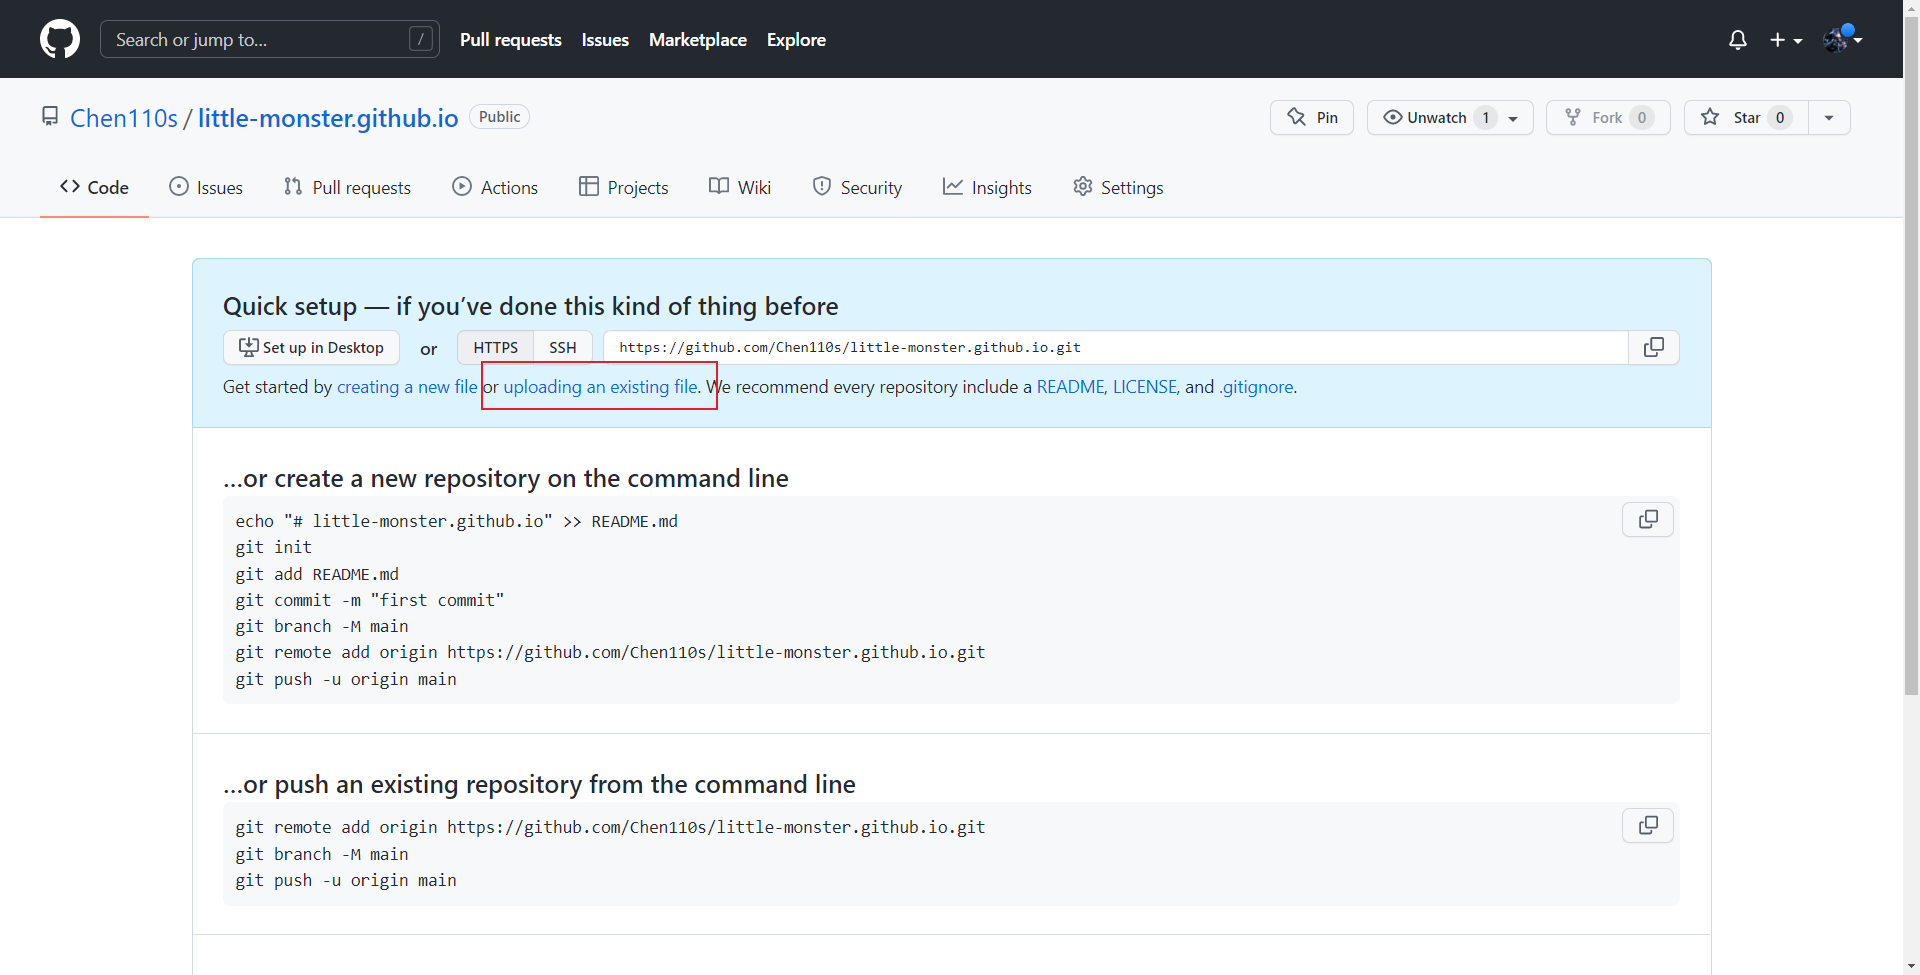Open little-monster.github.io repository link

[x=328, y=118]
